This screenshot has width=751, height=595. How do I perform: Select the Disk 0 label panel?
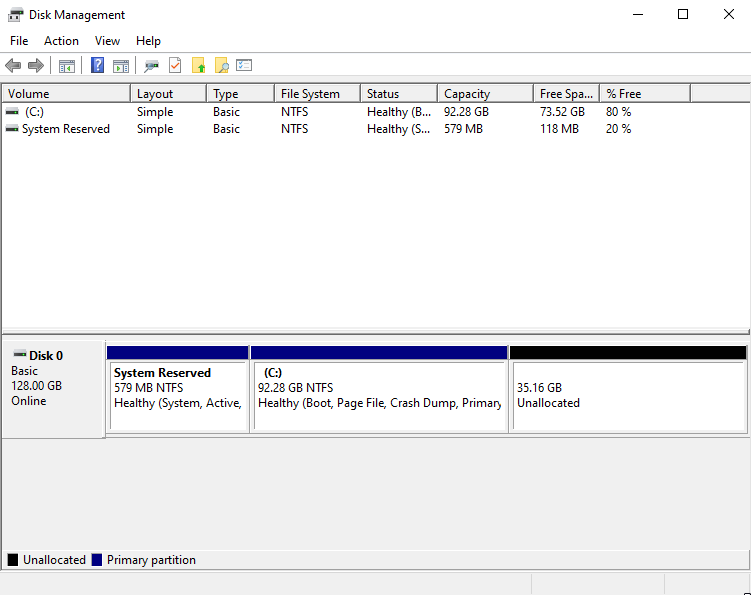(54, 389)
